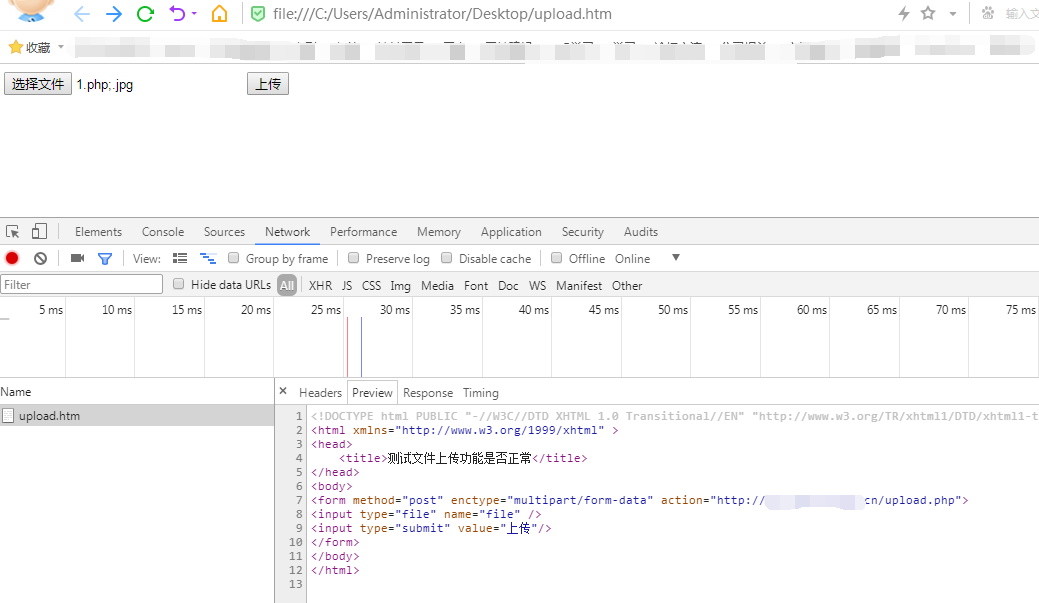Open the network filter funnel icon
Image resolution: width=1039 pixels, height=603 pixels.
click(x=104, y=257)
